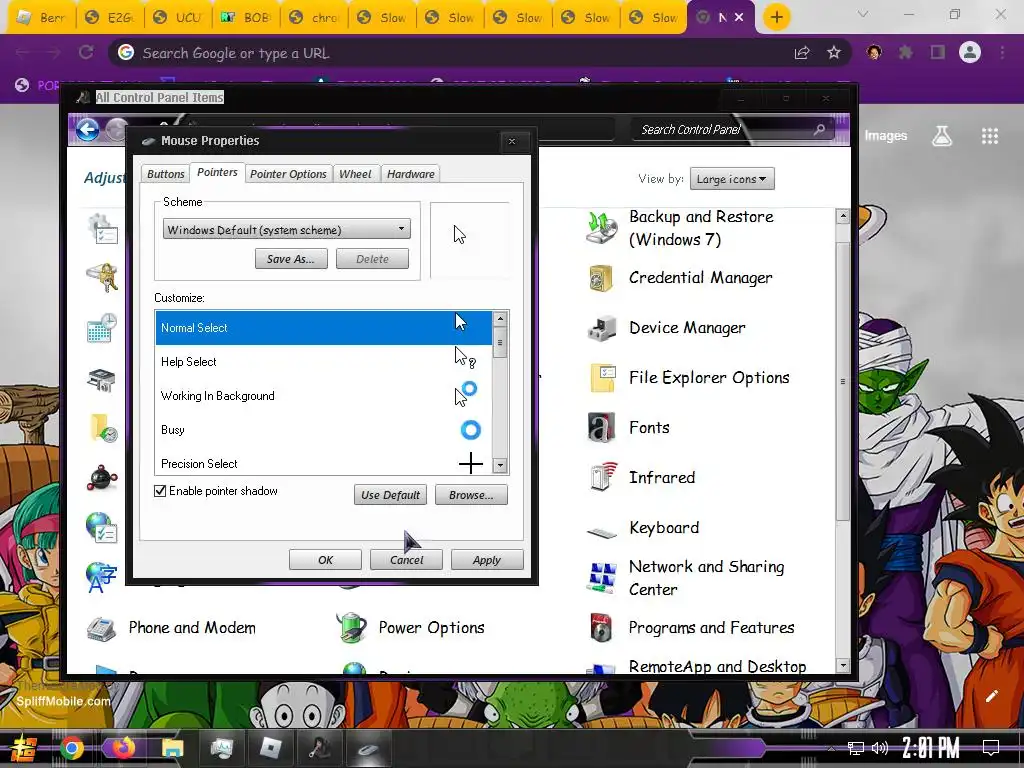Open the Keyboard icon

601,532
